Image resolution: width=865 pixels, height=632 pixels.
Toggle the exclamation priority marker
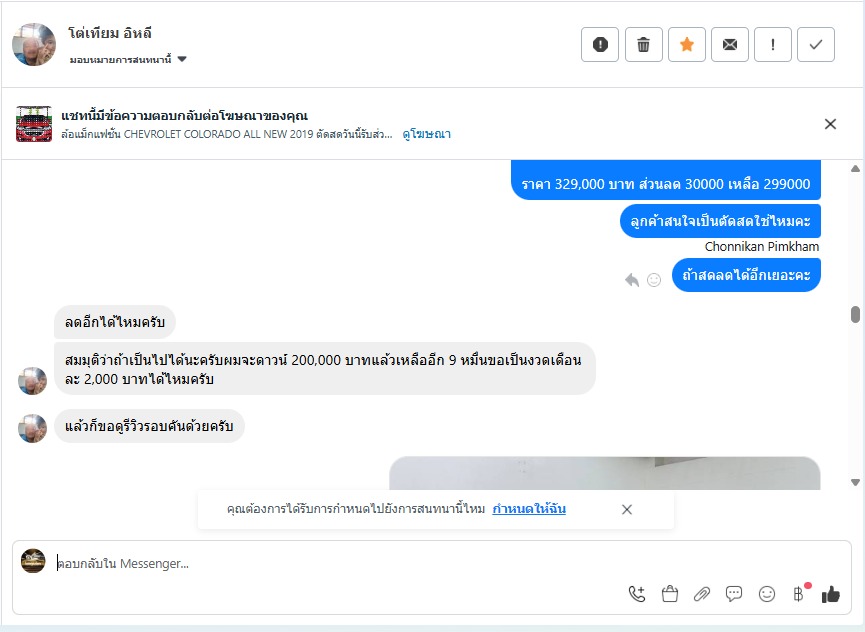pyautogui.click(x=773, y=44)
